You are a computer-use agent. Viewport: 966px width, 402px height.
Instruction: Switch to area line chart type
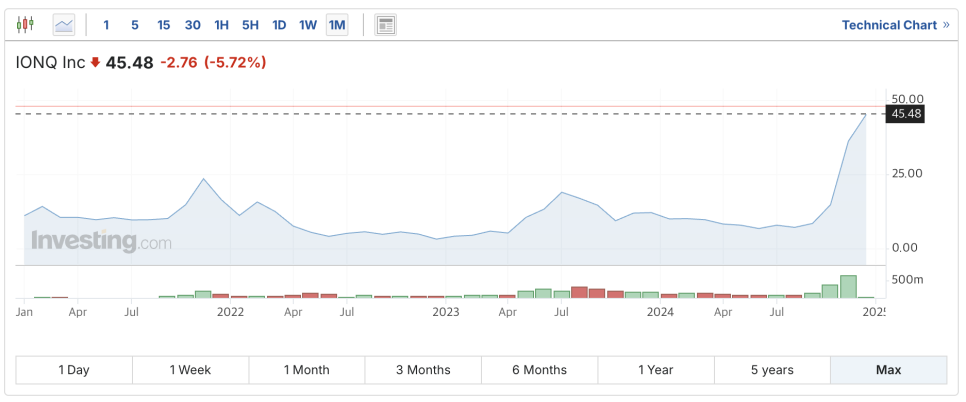pos(63,25)
